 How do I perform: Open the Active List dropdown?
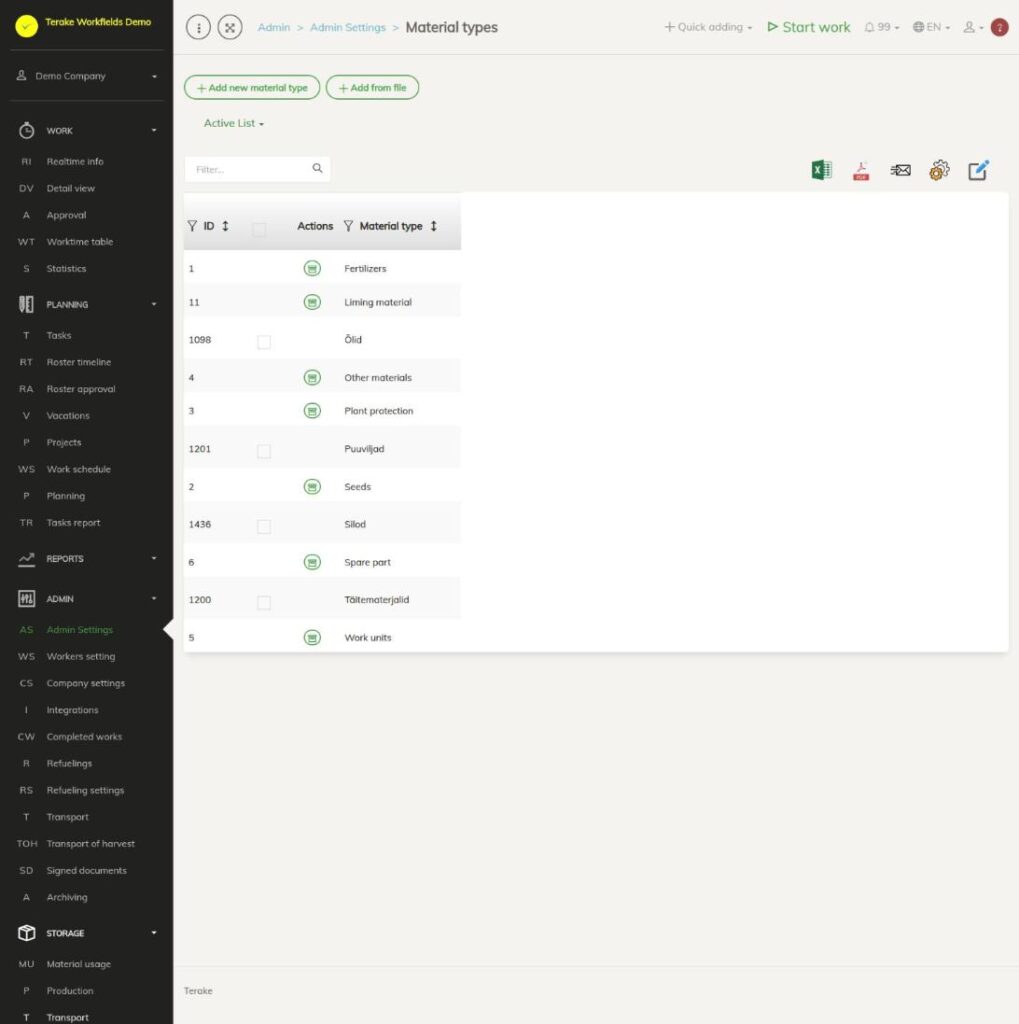[x=234, y=123]
